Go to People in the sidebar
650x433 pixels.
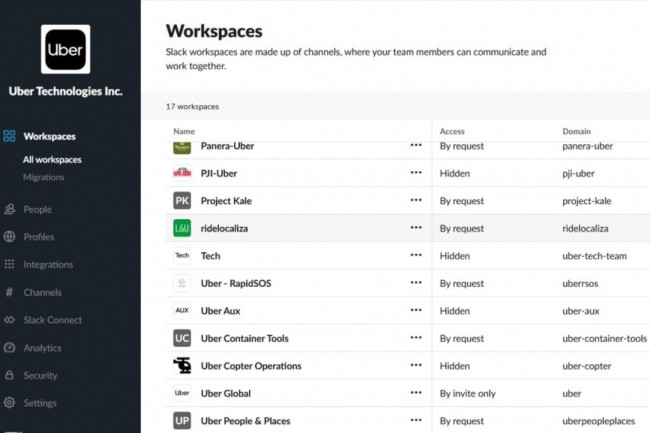[x=38, y=209]
